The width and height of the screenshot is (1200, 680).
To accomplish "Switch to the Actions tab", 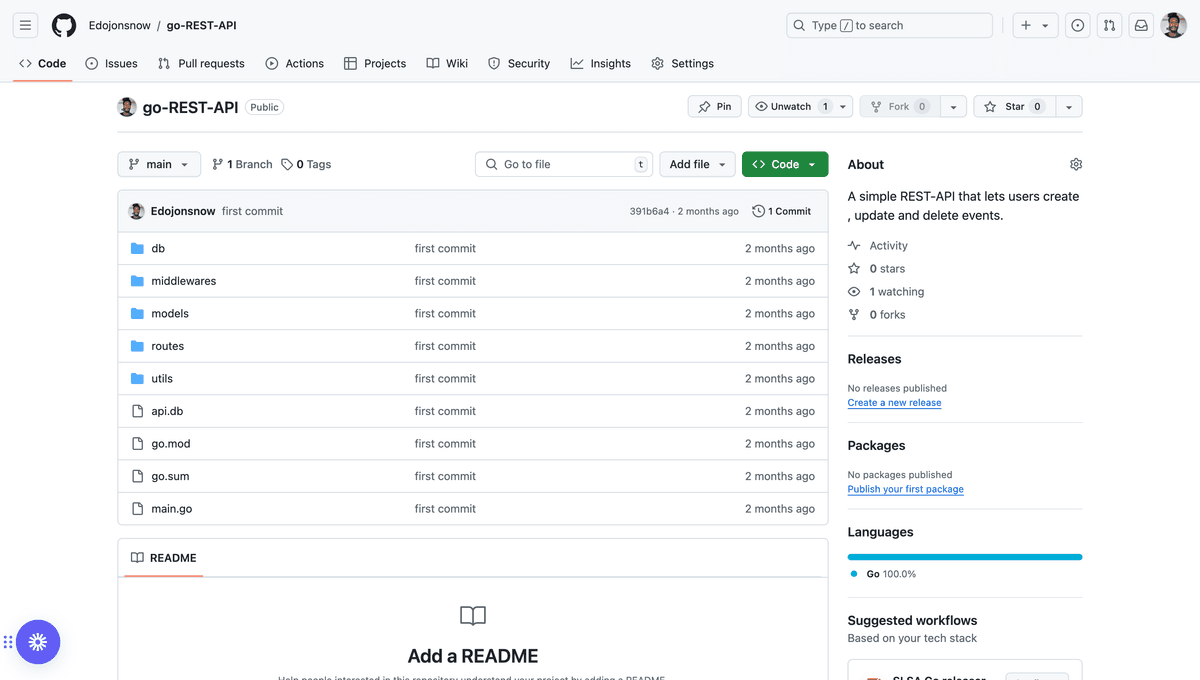I will 294,63.
